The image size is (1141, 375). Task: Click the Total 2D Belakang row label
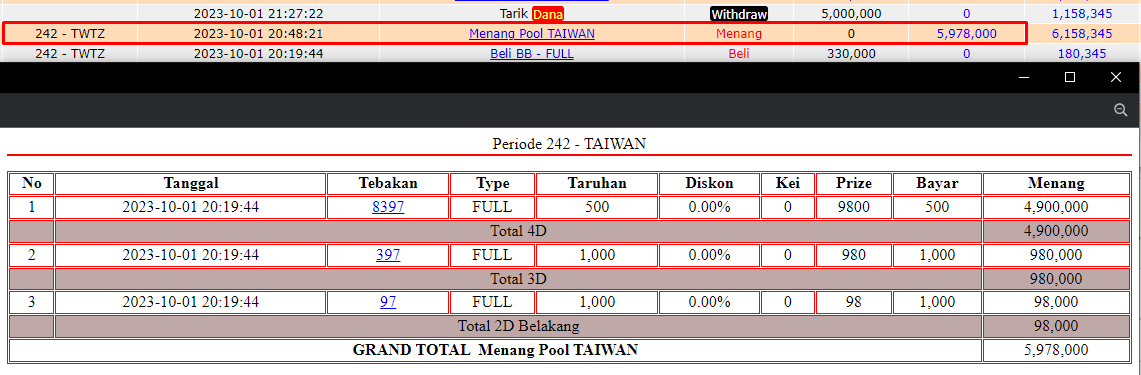(x=518, y=326)
